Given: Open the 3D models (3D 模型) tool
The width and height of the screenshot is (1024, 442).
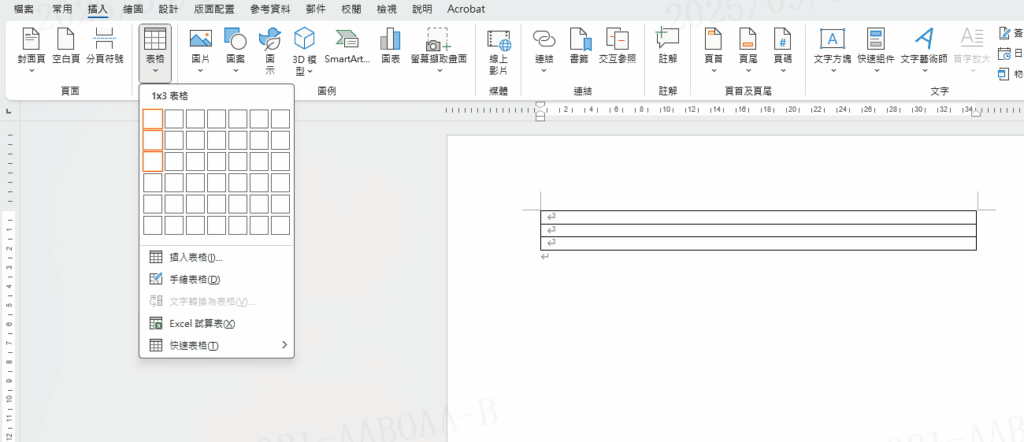Looking at the screenshot, I should pos(305,48).
